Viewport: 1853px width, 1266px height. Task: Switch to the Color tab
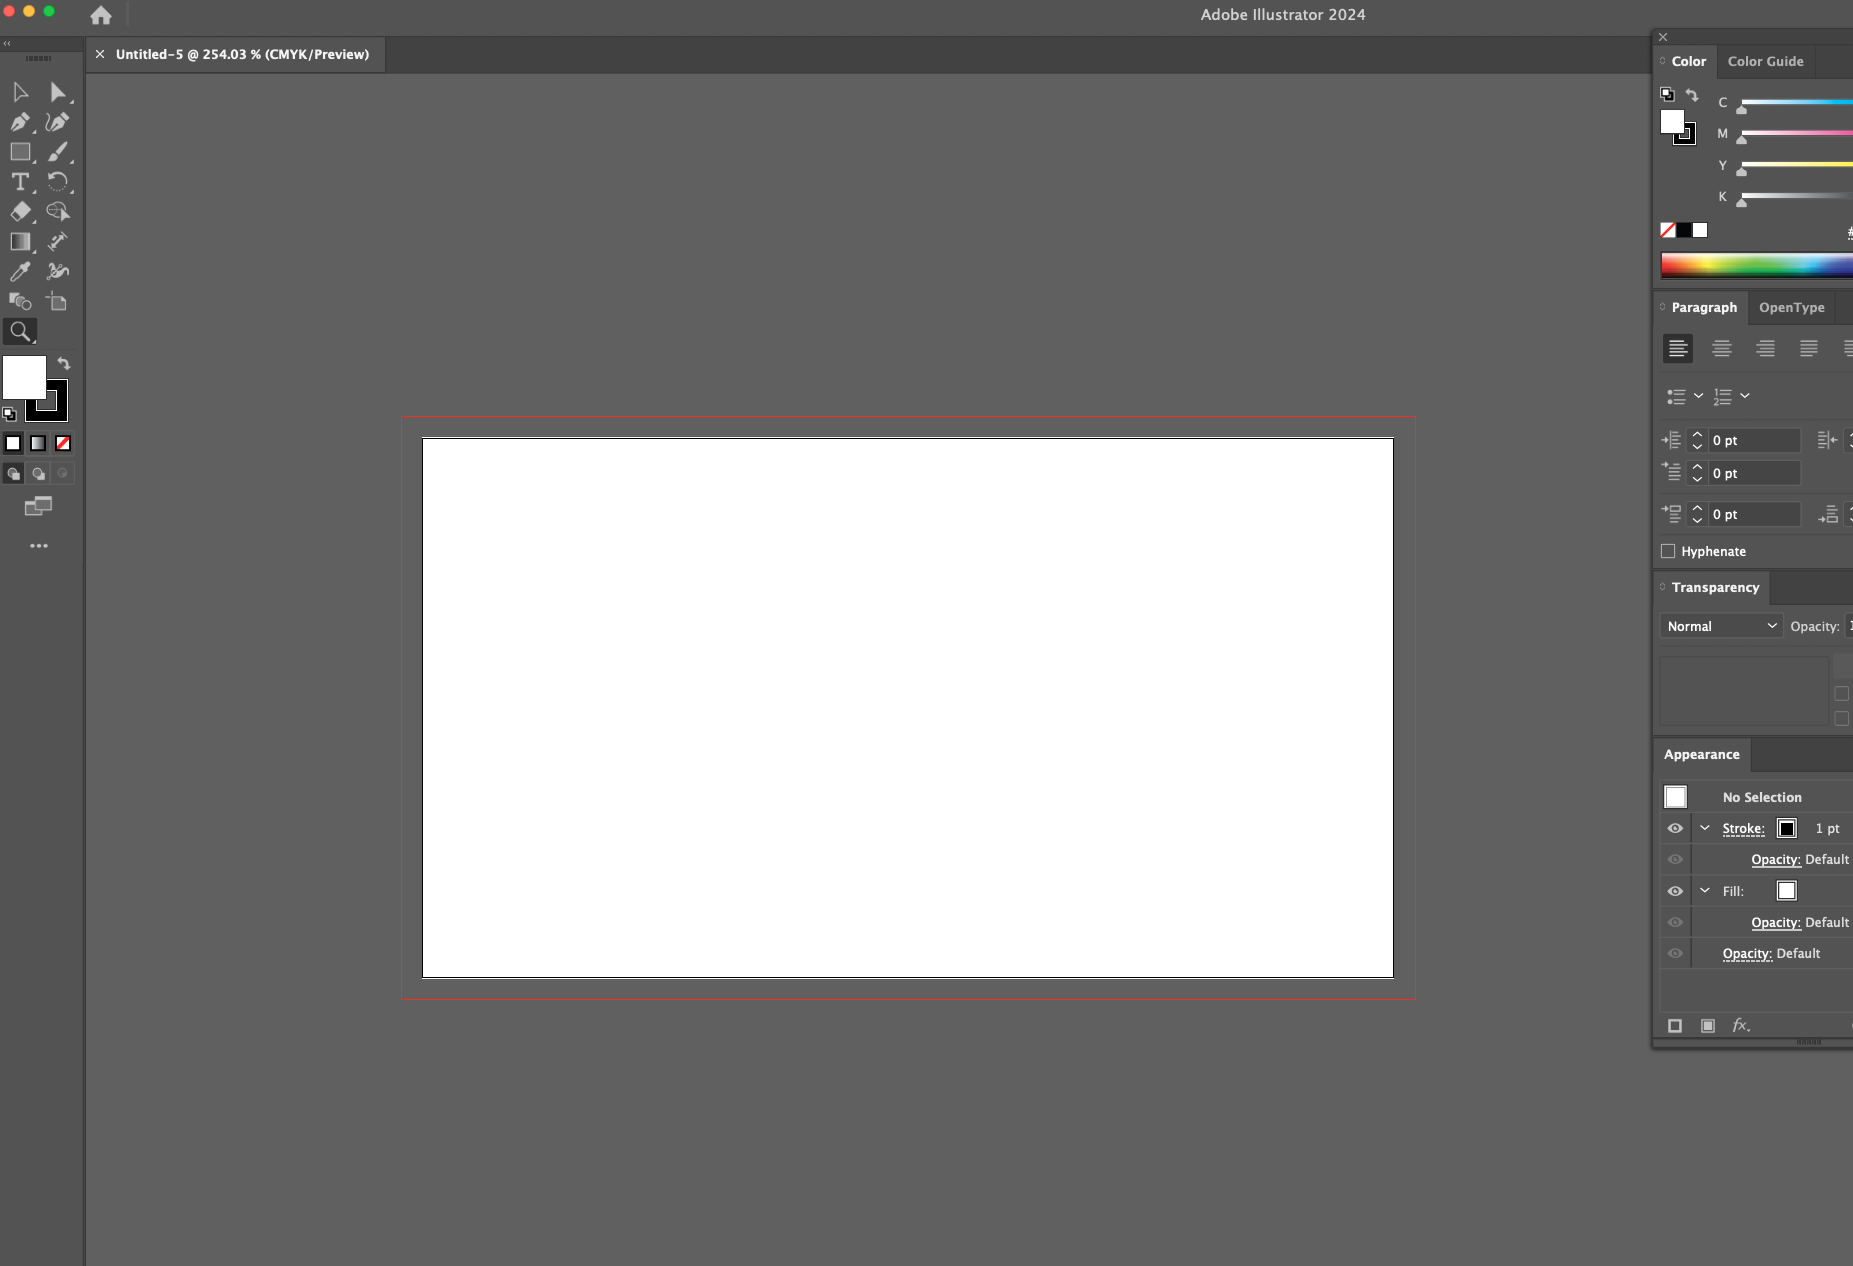[x=1688, y=61]
